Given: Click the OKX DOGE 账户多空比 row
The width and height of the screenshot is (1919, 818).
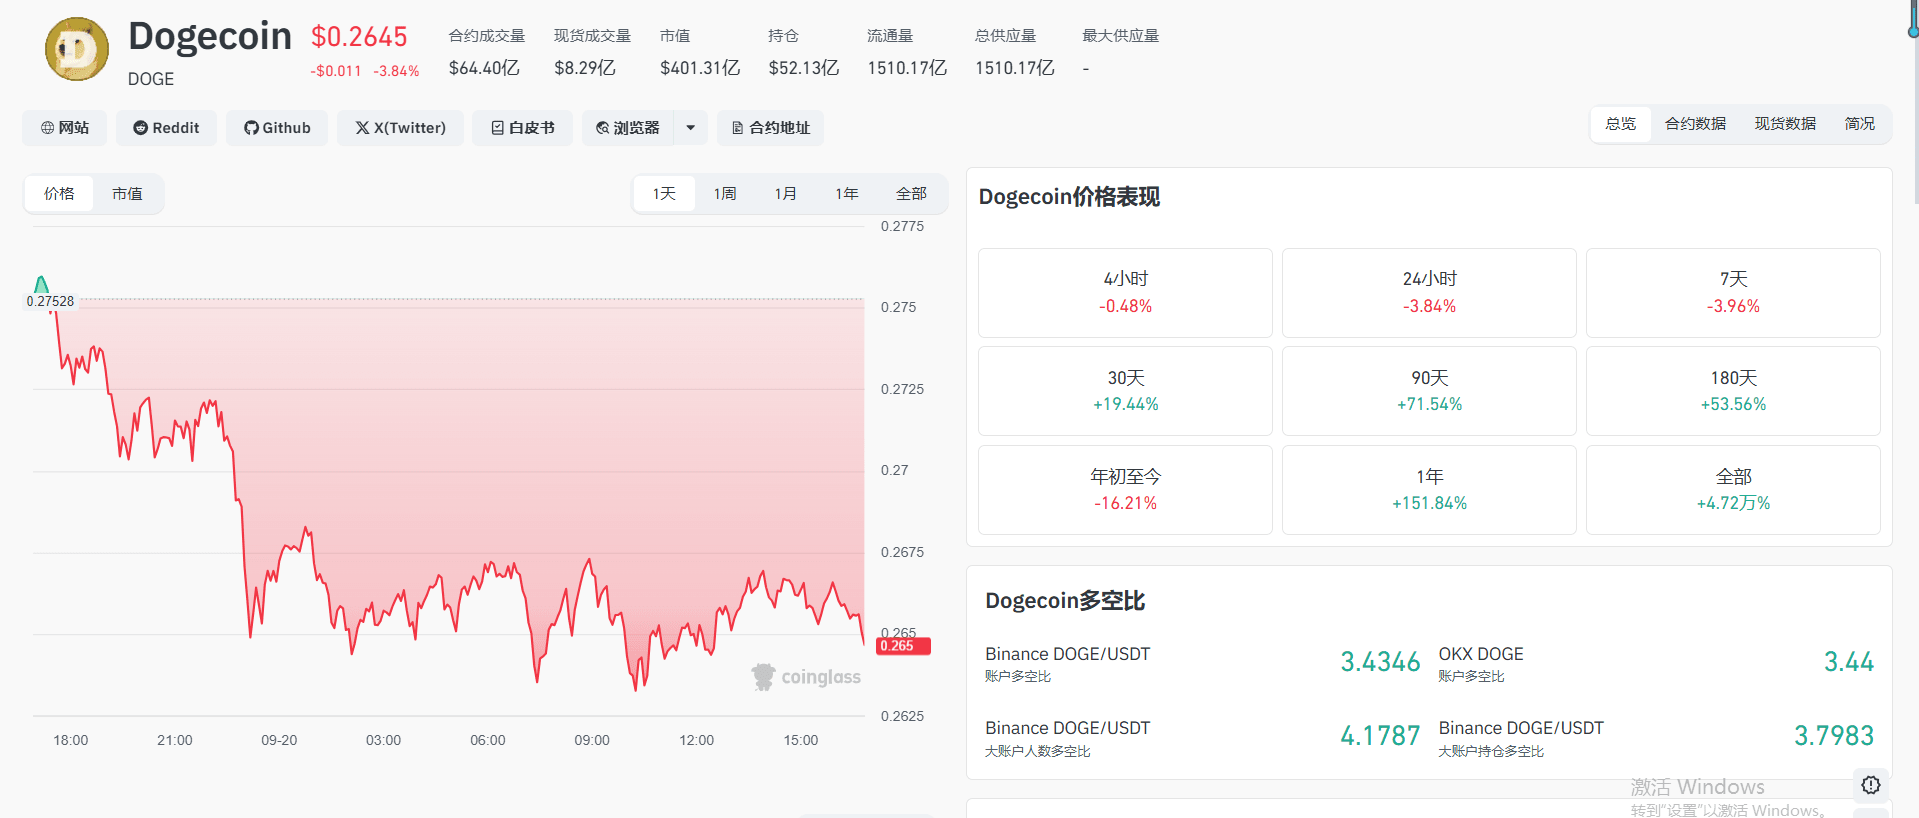Looking at the screenshot, I should tap(1656, 663).
